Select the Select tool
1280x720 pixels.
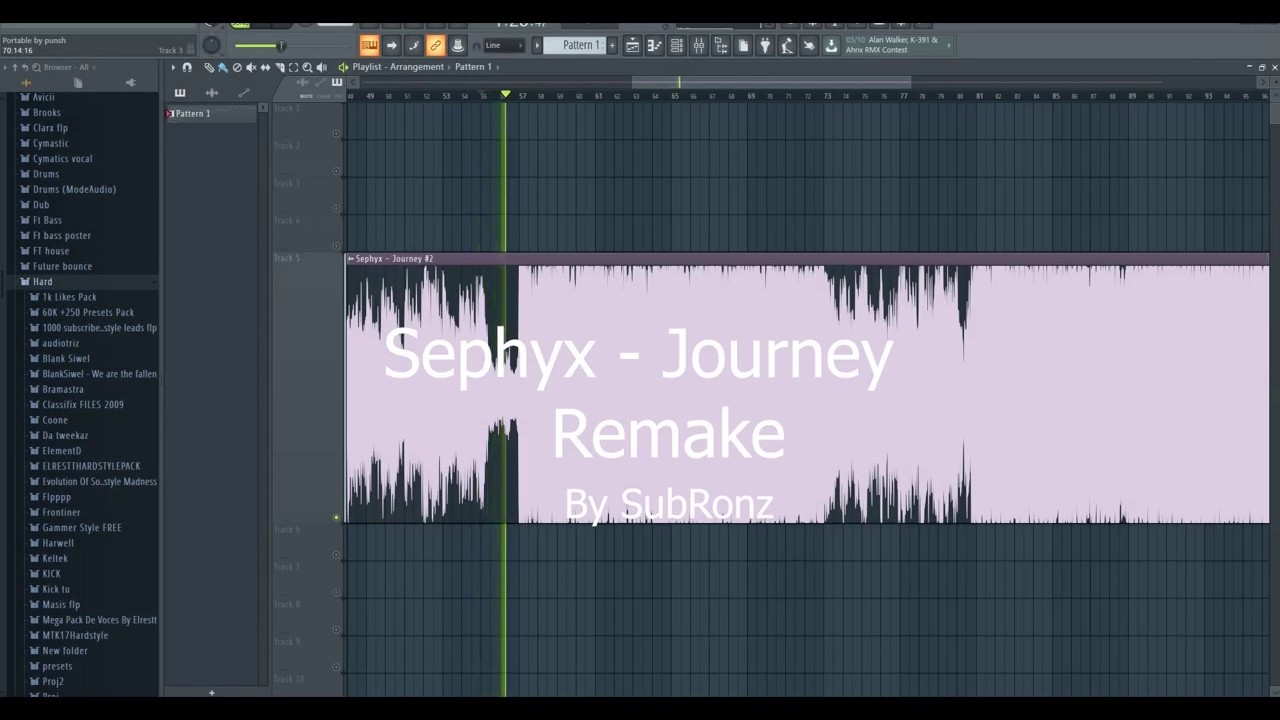(294, 67)
